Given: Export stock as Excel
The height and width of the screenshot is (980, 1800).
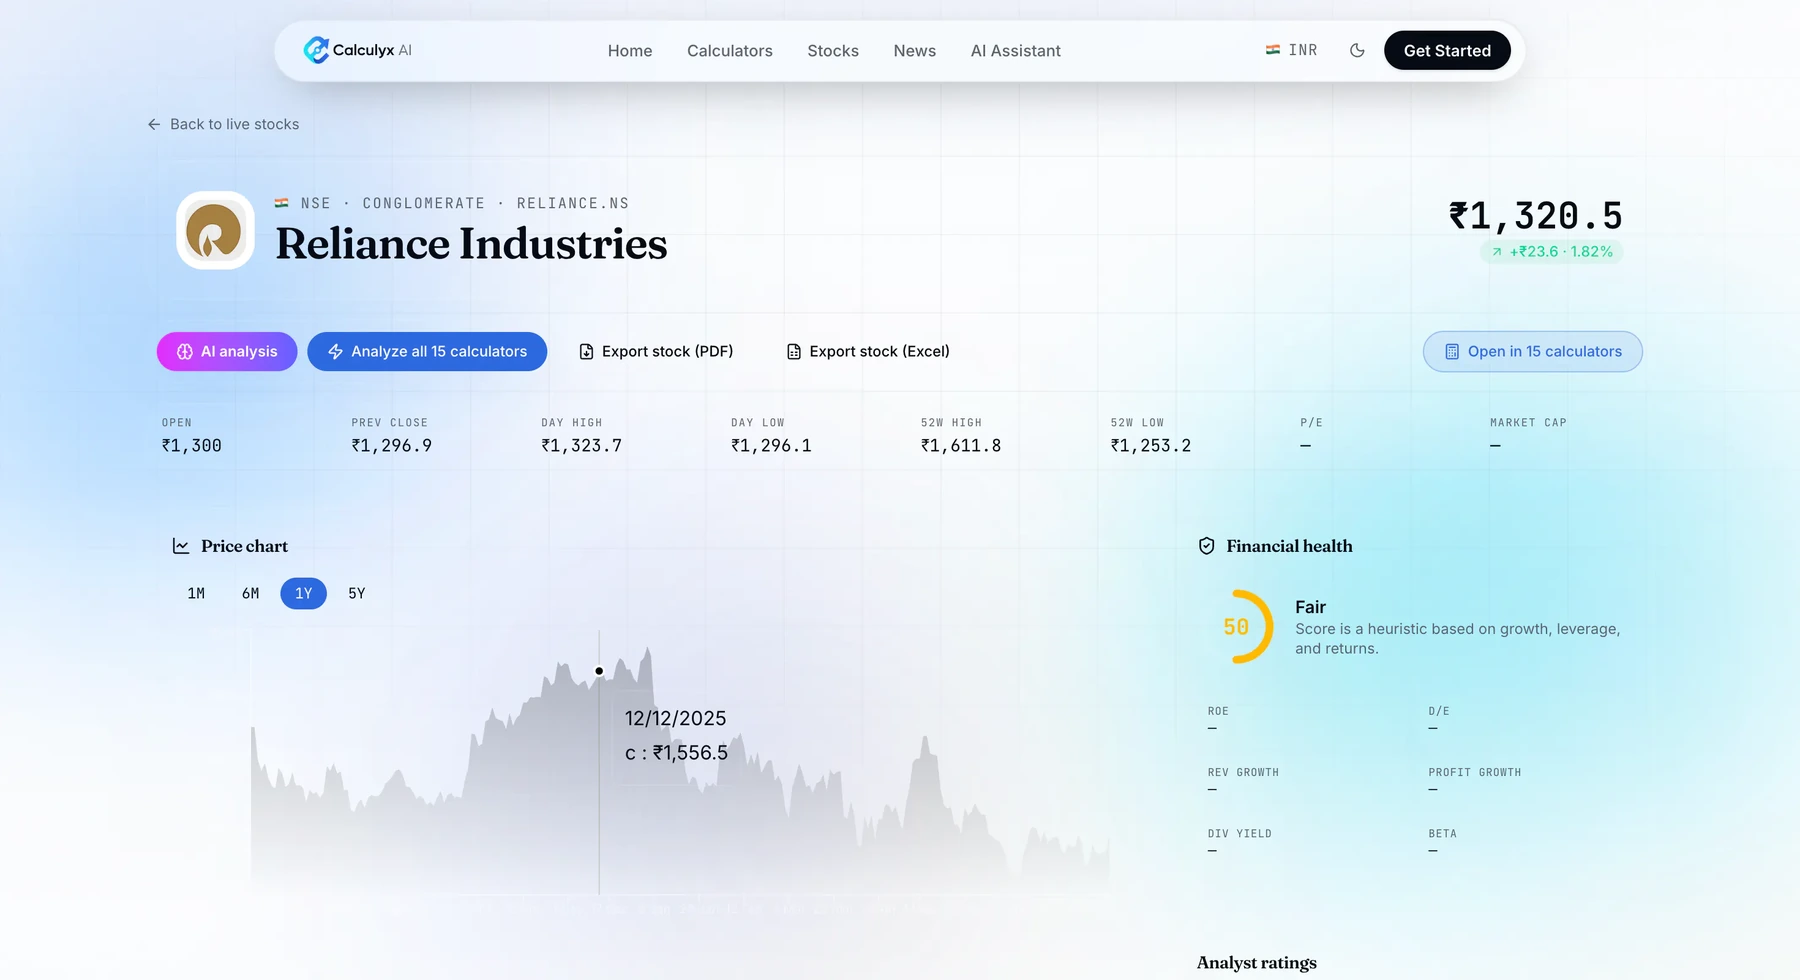Looking at the screenshot, I should (868, 351).
